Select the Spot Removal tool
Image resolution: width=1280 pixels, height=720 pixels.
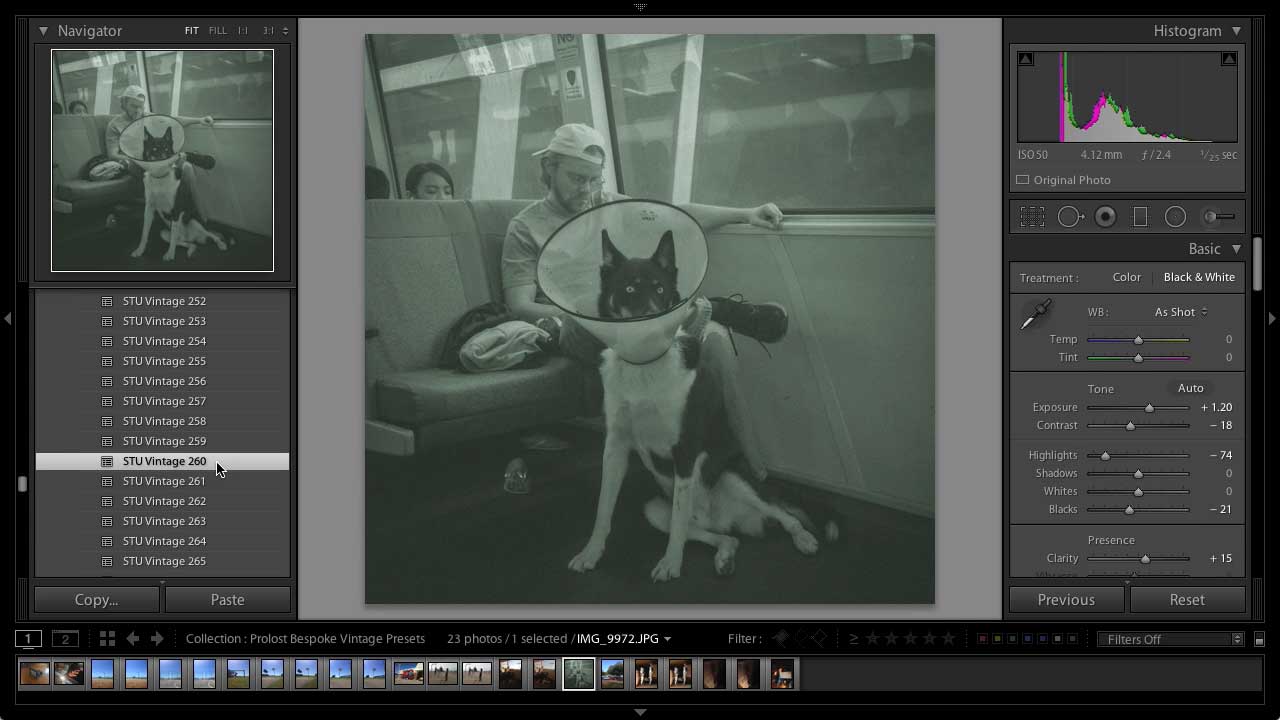(x=1071, y=217)
